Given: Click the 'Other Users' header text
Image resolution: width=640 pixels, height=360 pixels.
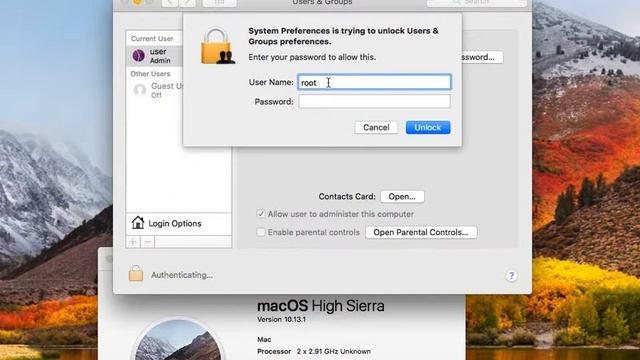Looking at the screenshot, I should point(150,74).
